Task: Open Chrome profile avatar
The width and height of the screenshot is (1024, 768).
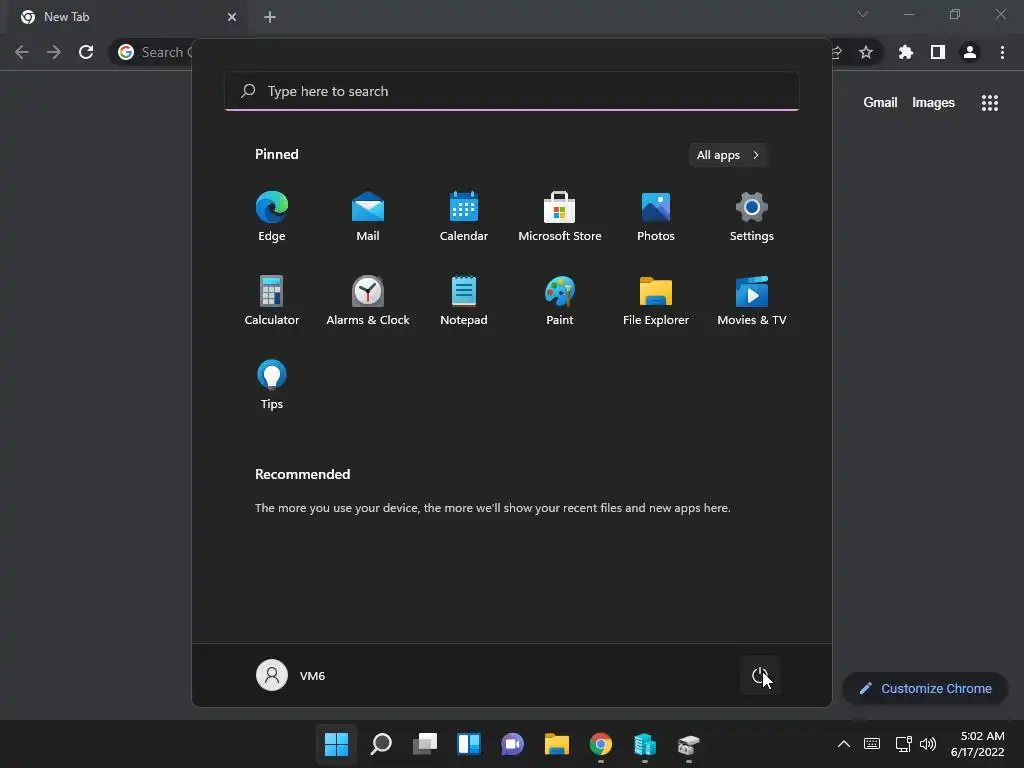Action: click(x=970, y=52)
